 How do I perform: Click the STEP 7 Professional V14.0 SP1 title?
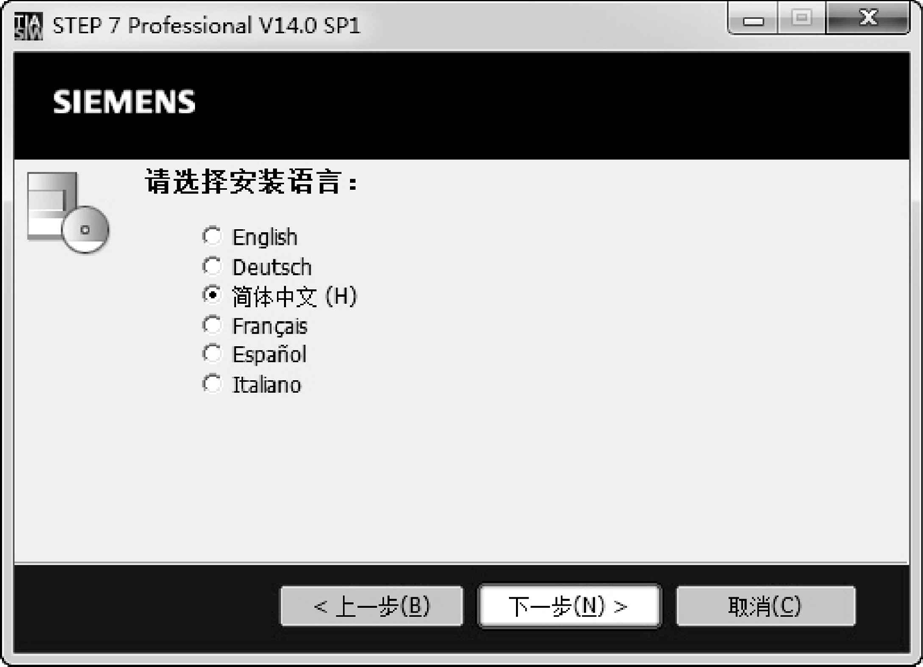[x=207, y=26]
